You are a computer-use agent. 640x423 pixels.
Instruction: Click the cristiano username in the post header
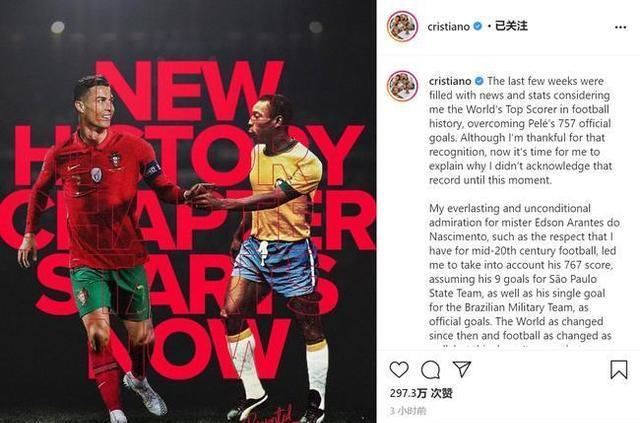(449, 27)
